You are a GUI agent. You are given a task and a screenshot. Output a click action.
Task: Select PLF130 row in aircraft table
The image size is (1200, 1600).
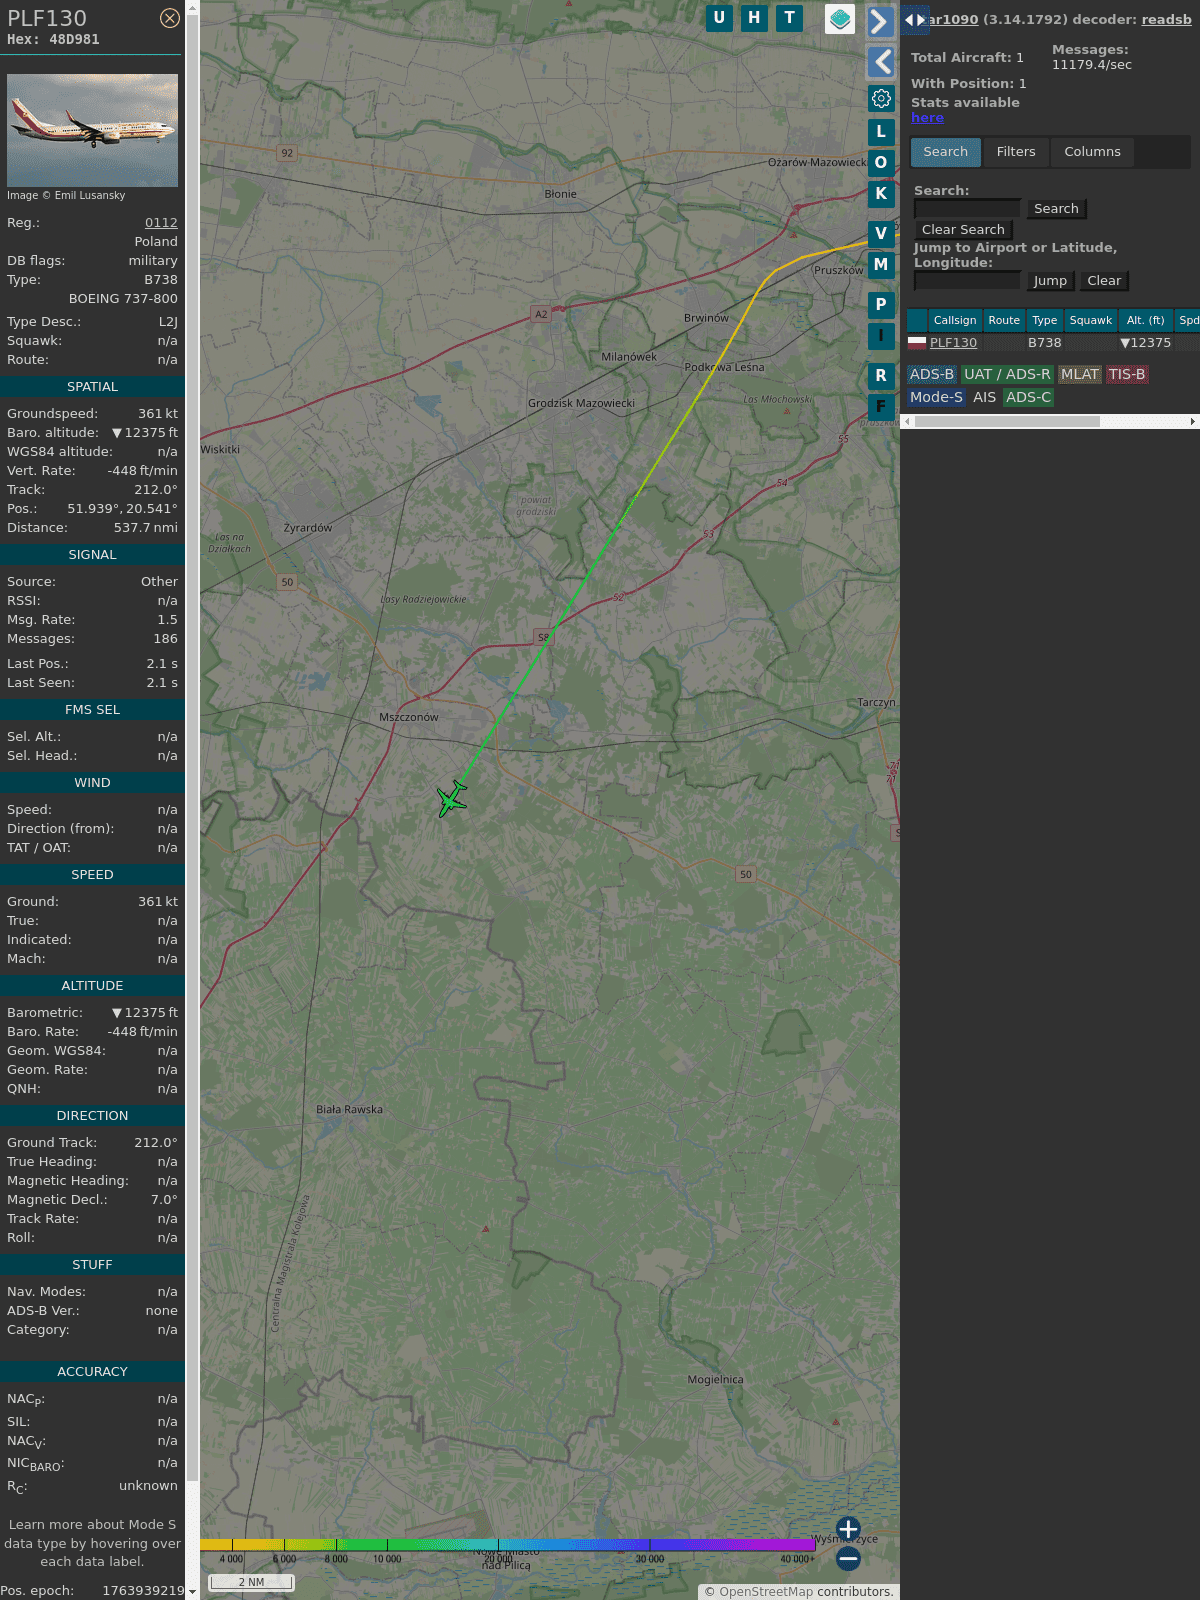[x=1052, y=343]
